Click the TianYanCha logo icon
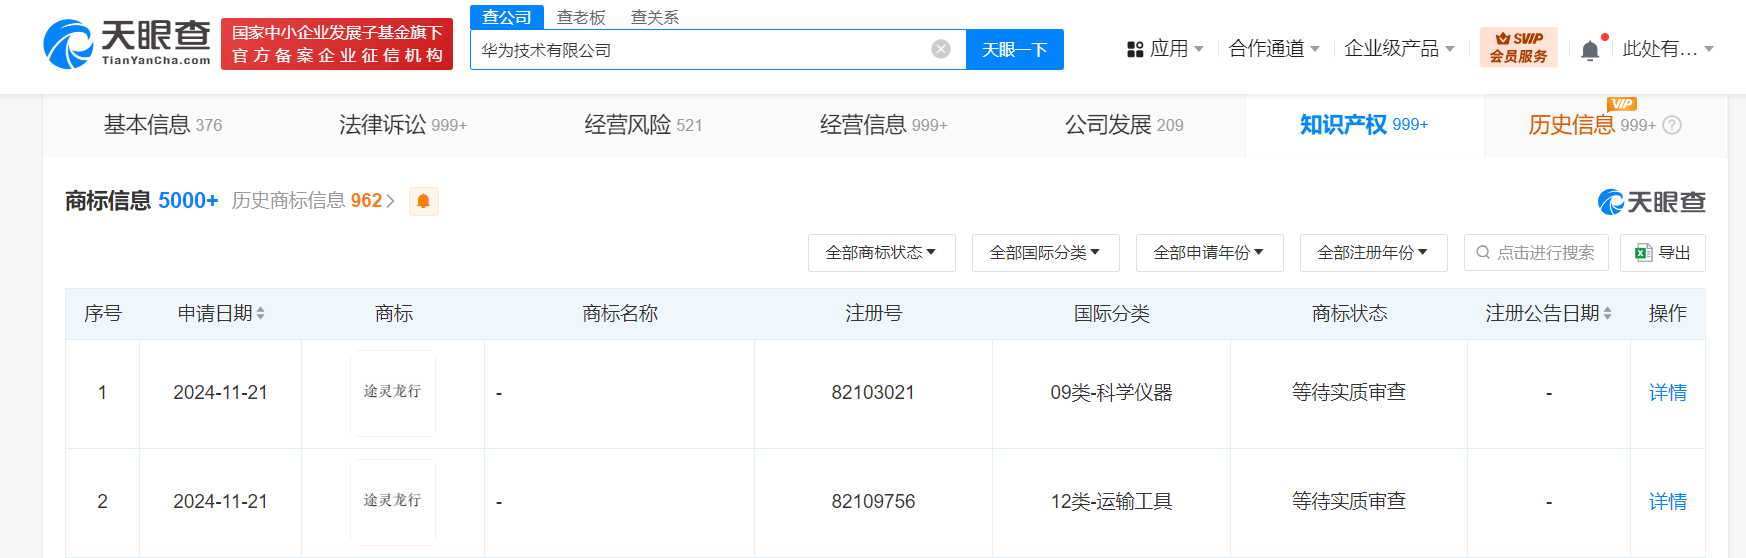Image resolution: width=1746 pixels, height=558 pixels. click(68, 45)
